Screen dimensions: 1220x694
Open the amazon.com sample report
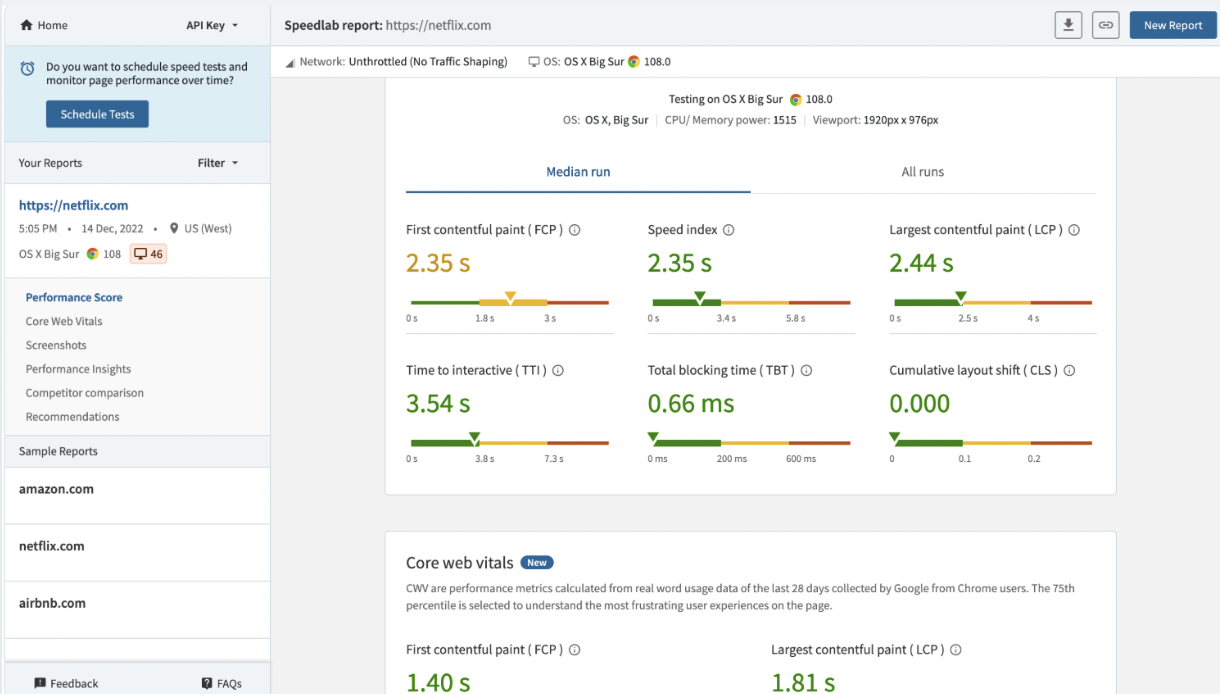click(x=56, y=490)
